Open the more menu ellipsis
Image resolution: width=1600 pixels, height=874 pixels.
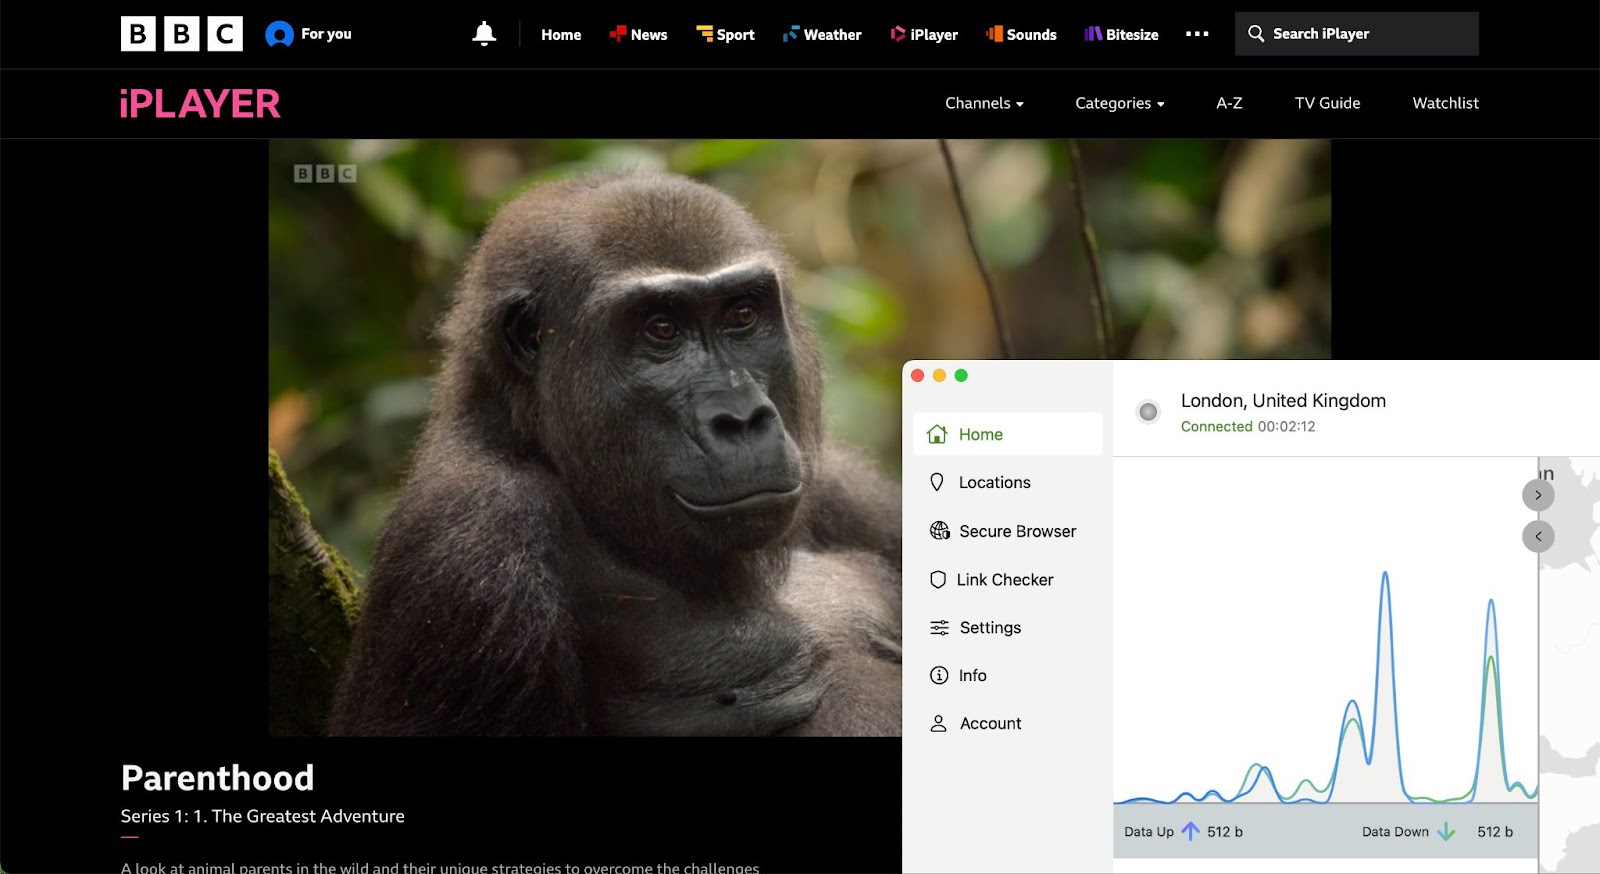coord(1197,34)
